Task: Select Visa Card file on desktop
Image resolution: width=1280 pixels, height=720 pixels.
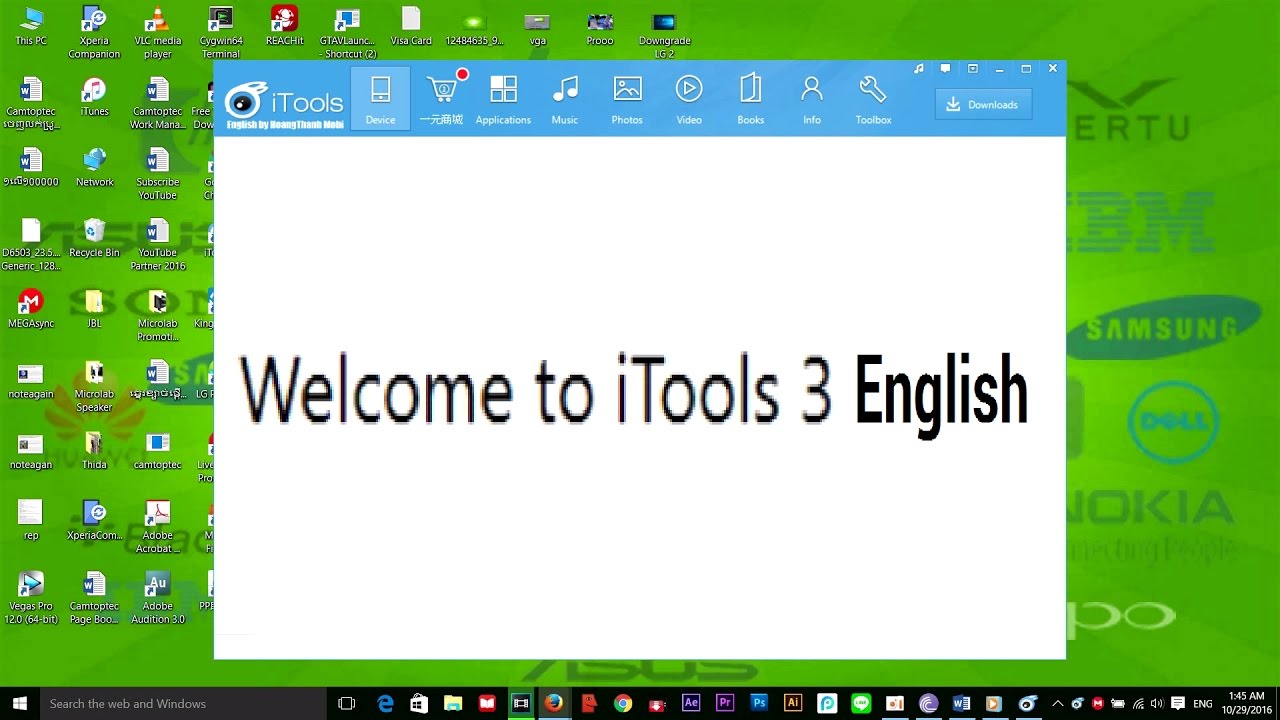Action: click(411, 27)
